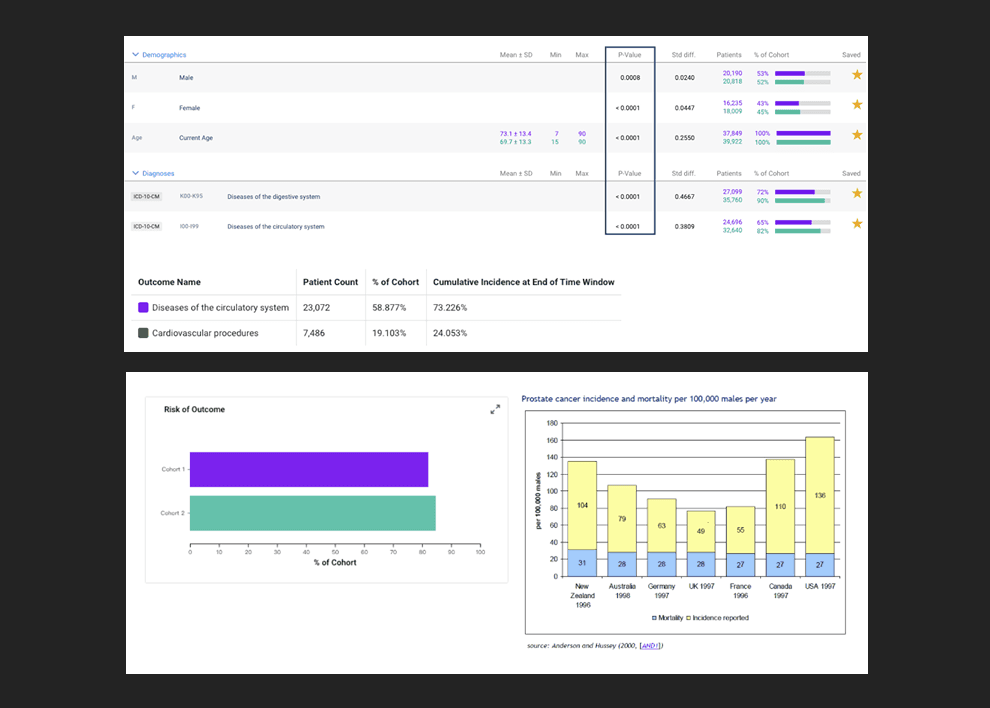Select the green Cohort 2 bar
This screenshot has height=708, width=990.
click(x=312, y=513)
